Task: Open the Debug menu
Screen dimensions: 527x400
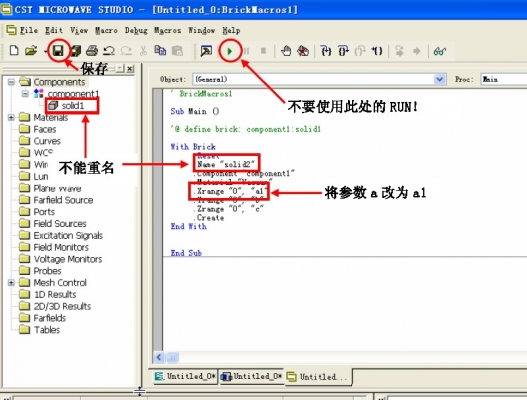Action: pyautogui.click(x=136, y=31)
